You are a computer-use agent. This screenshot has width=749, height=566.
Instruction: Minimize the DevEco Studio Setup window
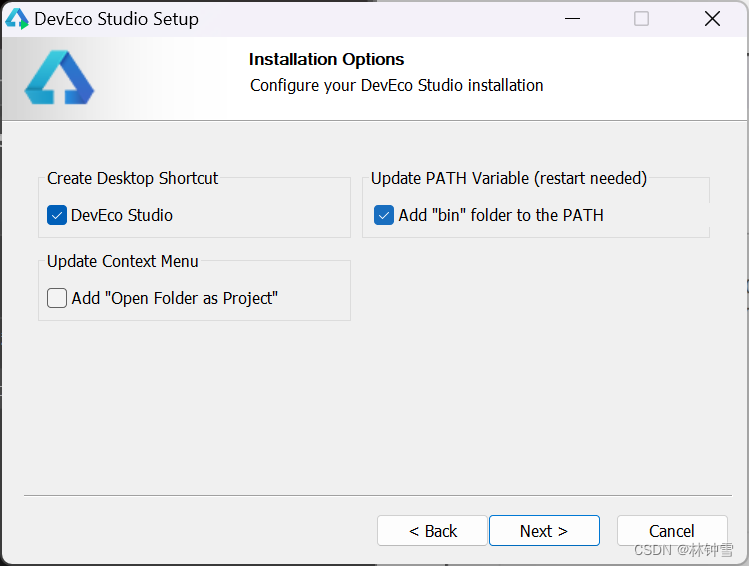[x=572, y=19]
